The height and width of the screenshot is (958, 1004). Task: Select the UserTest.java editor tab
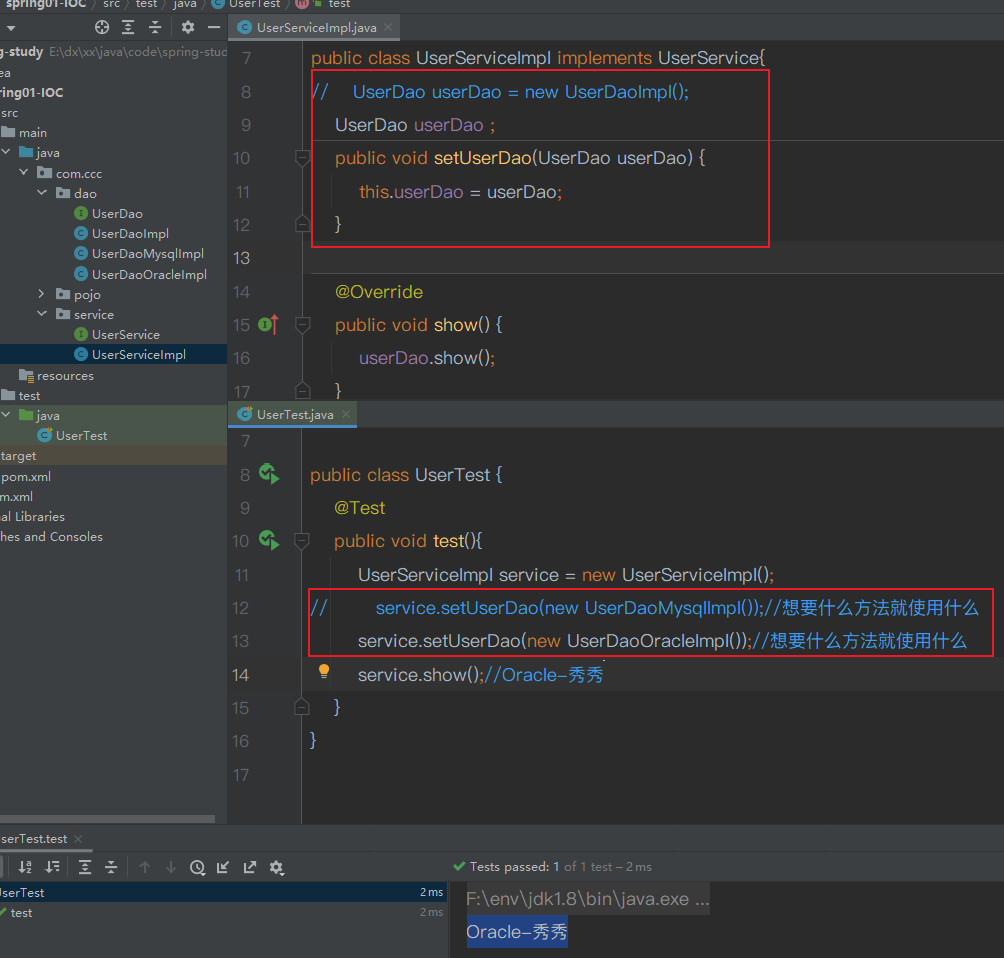pyautogui.click(x=293, y=414)
